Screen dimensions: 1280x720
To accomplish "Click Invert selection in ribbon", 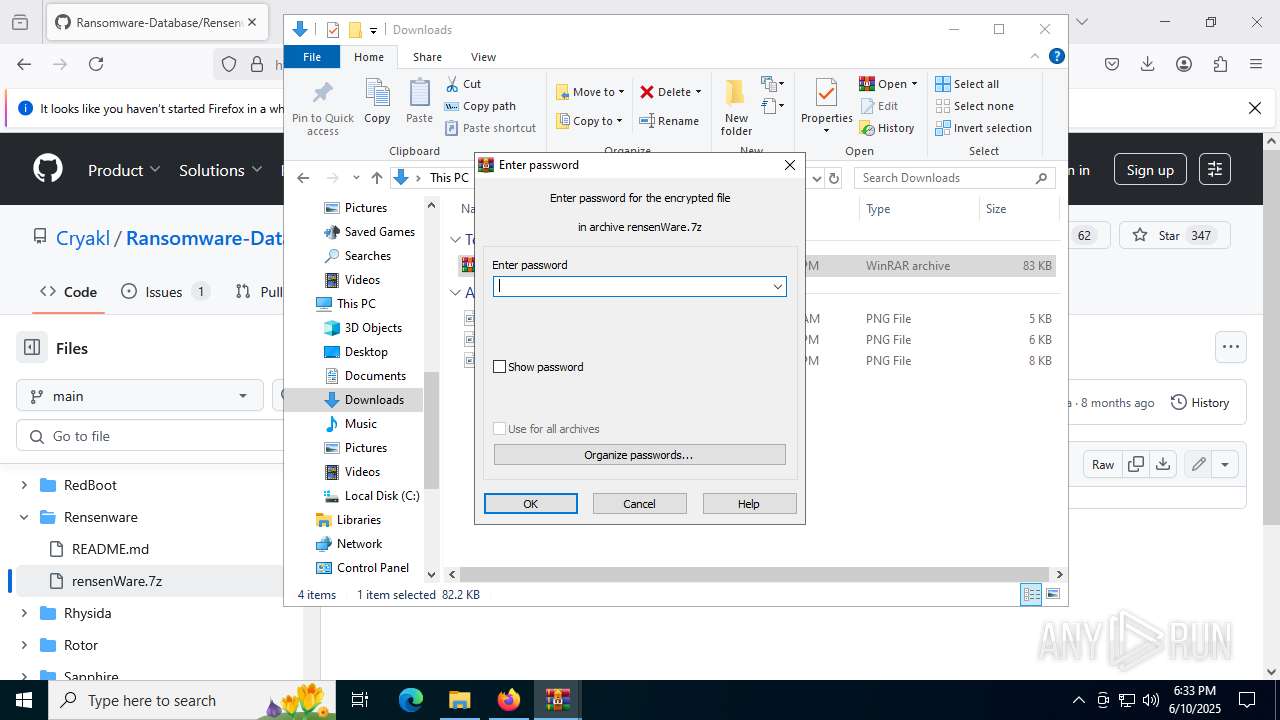I will click(983, 128).
